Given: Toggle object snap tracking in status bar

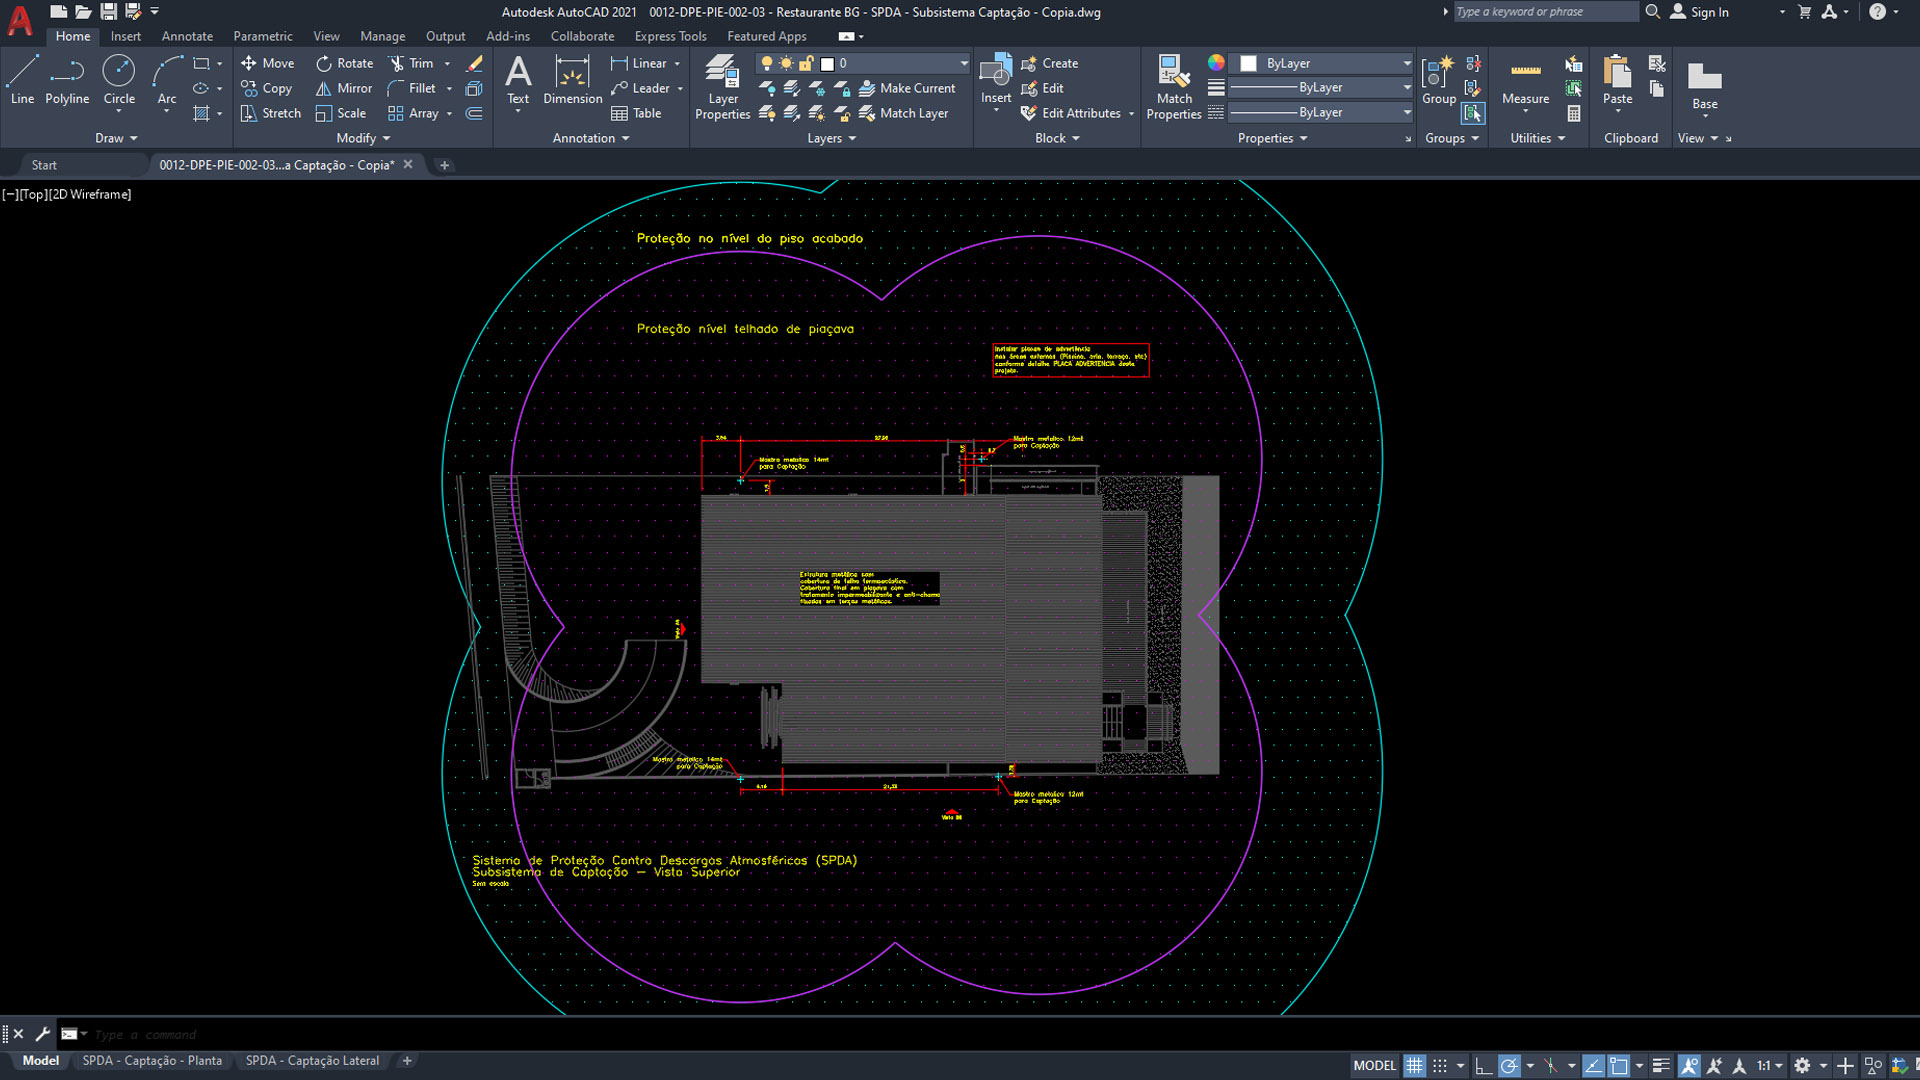Looking at the screenshot, I should [x=1593, y=1066].
